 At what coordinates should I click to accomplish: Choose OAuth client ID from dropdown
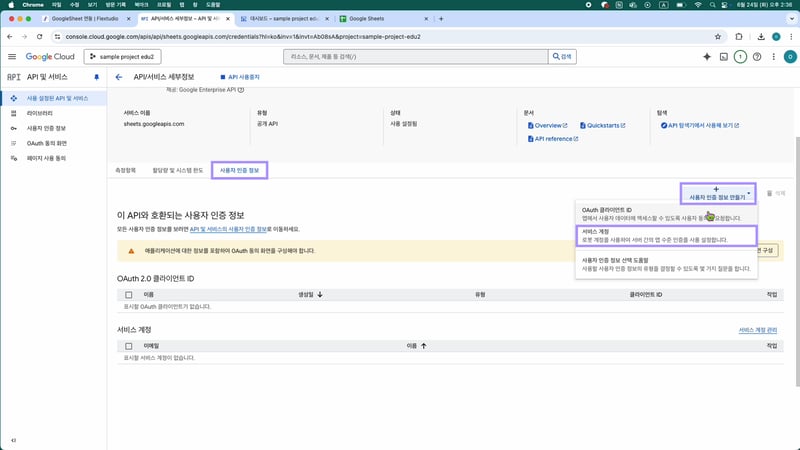click(x=666, y=214)
